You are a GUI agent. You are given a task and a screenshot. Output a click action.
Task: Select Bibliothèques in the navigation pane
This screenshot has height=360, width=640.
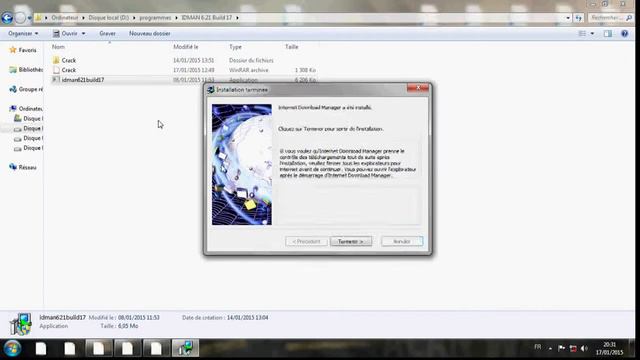click(x=31, y=70)
